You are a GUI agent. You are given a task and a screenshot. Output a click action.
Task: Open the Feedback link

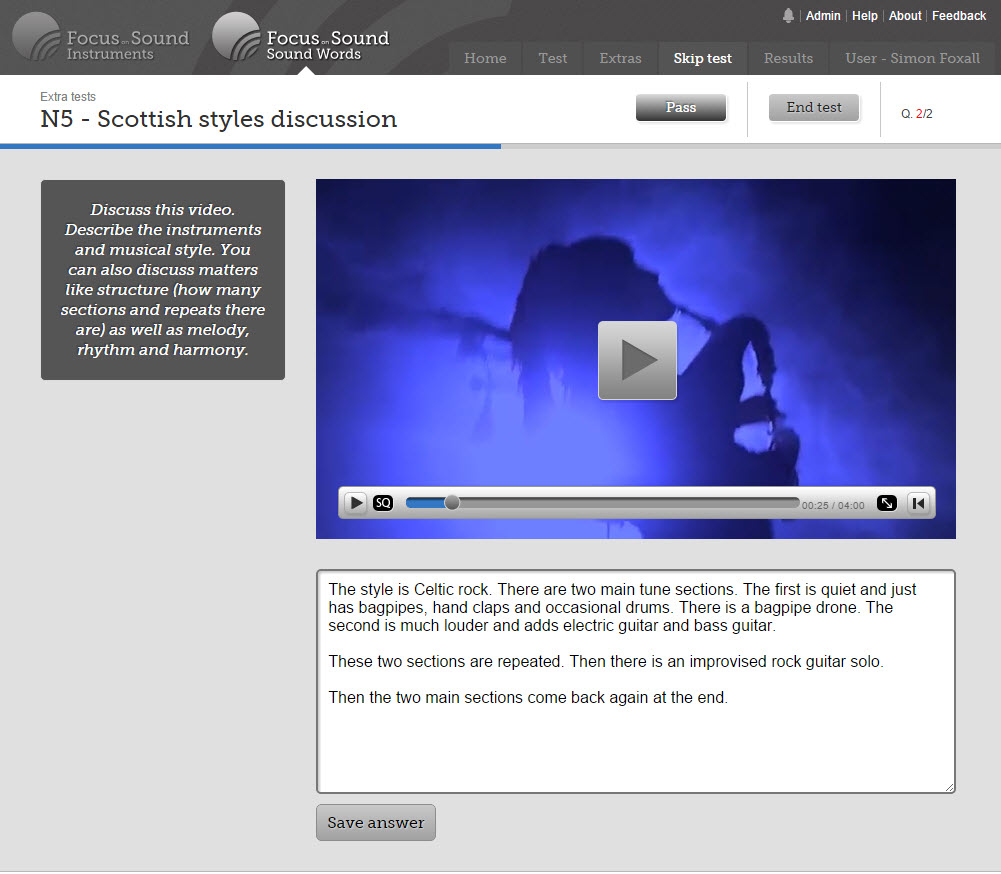[959, 16]
